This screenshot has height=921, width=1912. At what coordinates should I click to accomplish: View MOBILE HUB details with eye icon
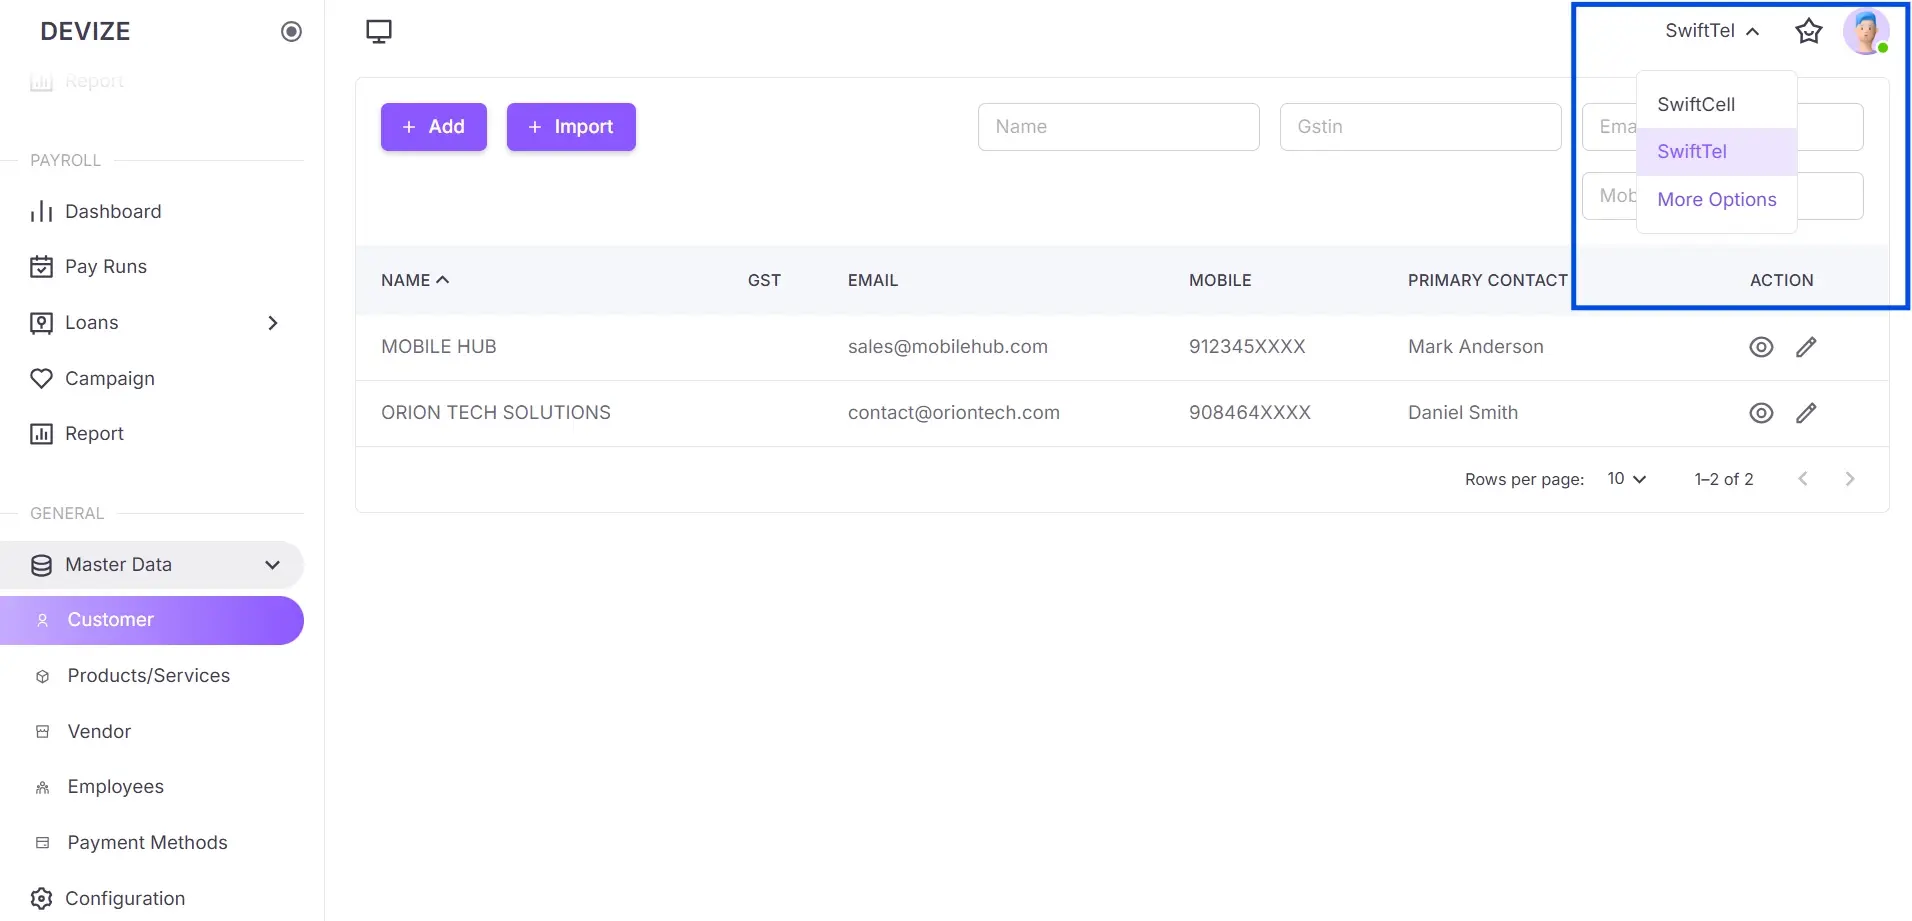click(x=1761, y=347)
